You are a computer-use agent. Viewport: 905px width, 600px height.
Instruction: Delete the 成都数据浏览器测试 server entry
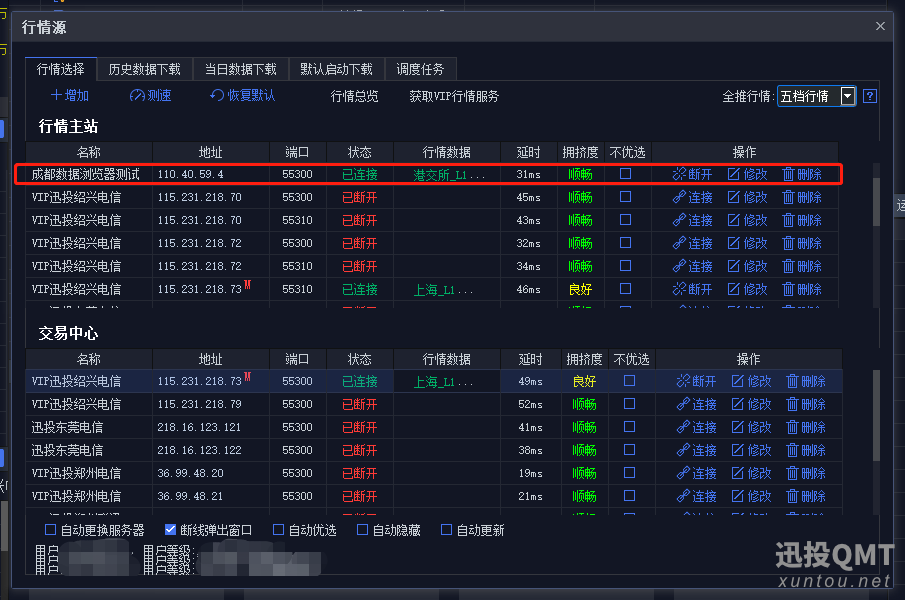(802, 174)
